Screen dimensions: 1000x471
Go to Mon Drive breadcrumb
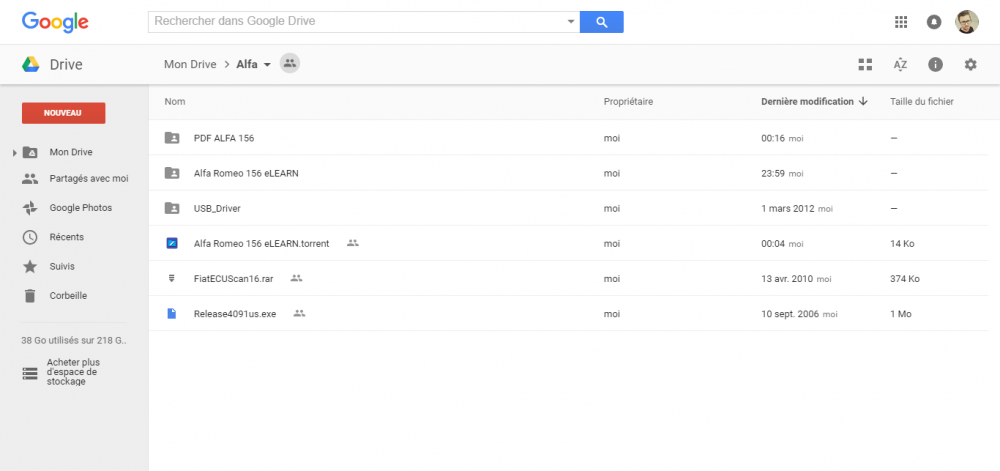190,64
